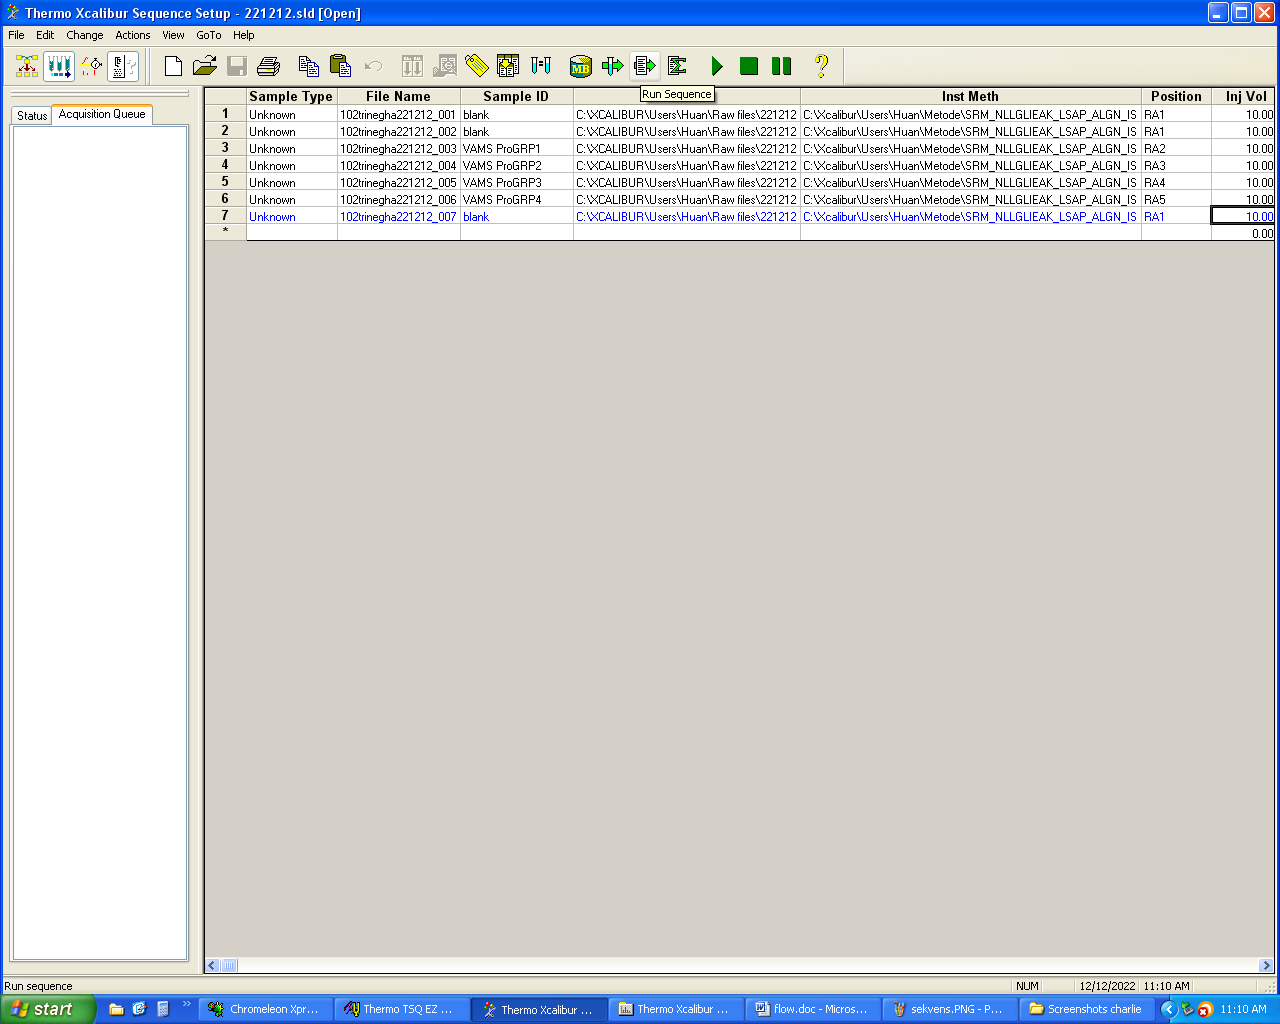This screenshot has height=1024, width=1280.
Task: Select row 4 by its row header
Action: point(225,165)
